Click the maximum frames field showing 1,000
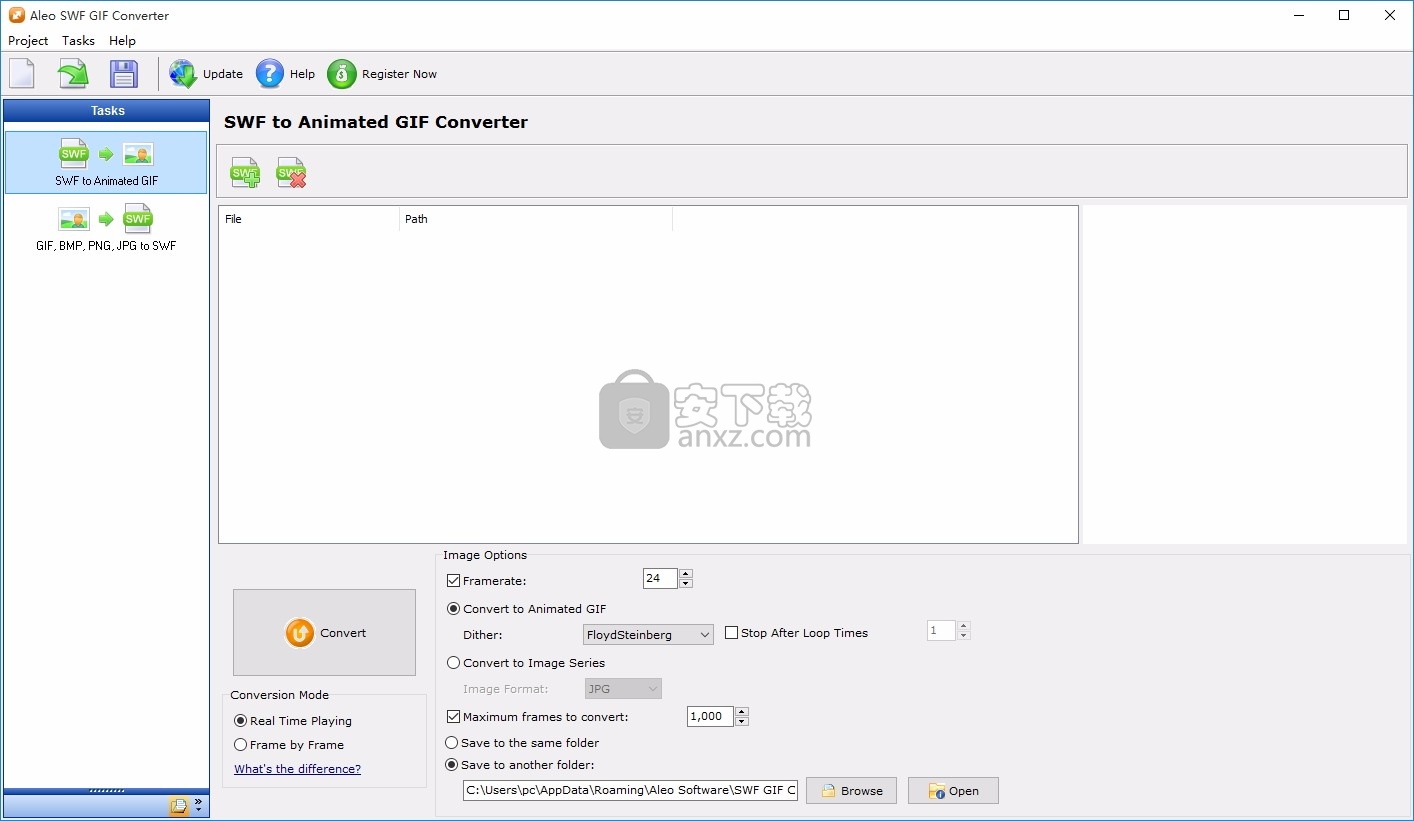The width and height of the screenshot is (1414, 821). pyautogui.click(x=710, y=716)
